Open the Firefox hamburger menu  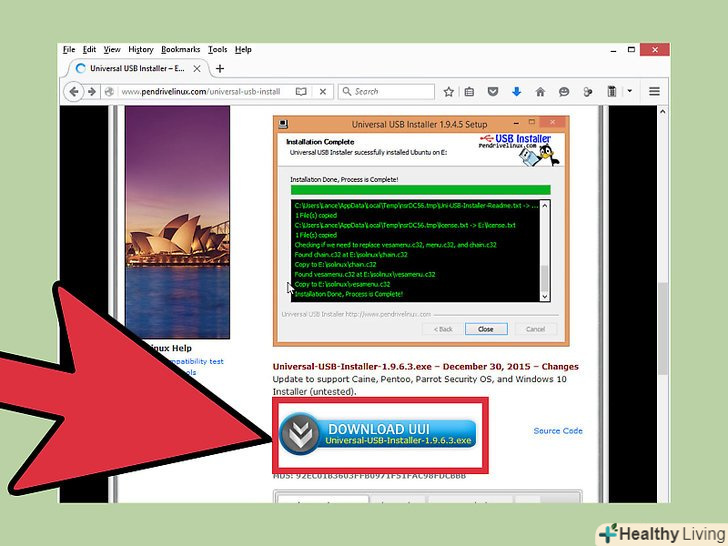pyautogui.click(x=654, y=91)
